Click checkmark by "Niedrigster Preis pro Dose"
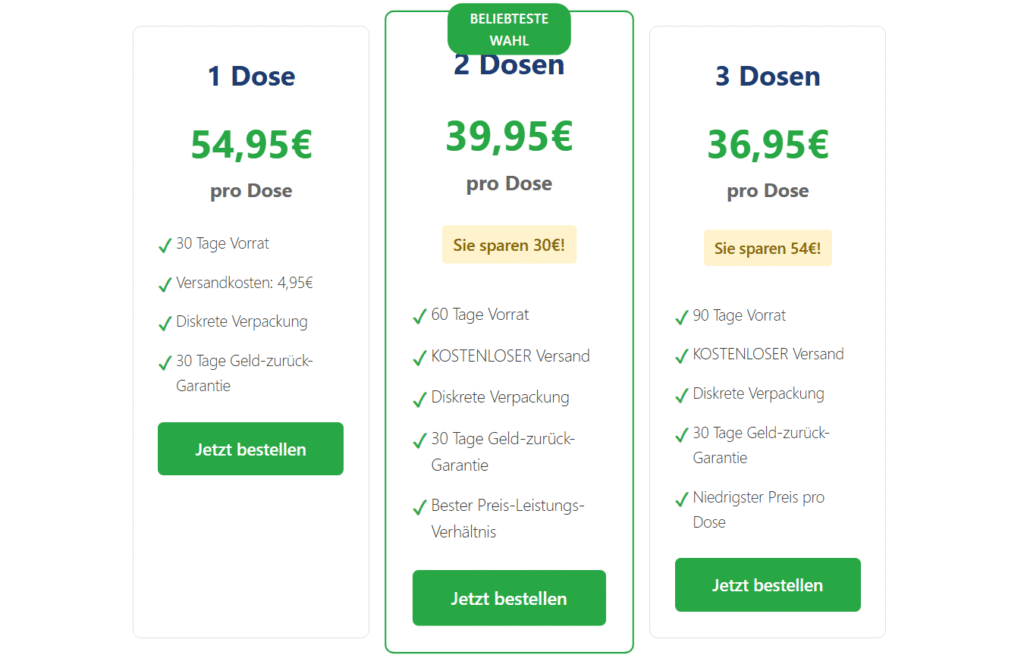The image size is (1024, 661). coord(682,499)
